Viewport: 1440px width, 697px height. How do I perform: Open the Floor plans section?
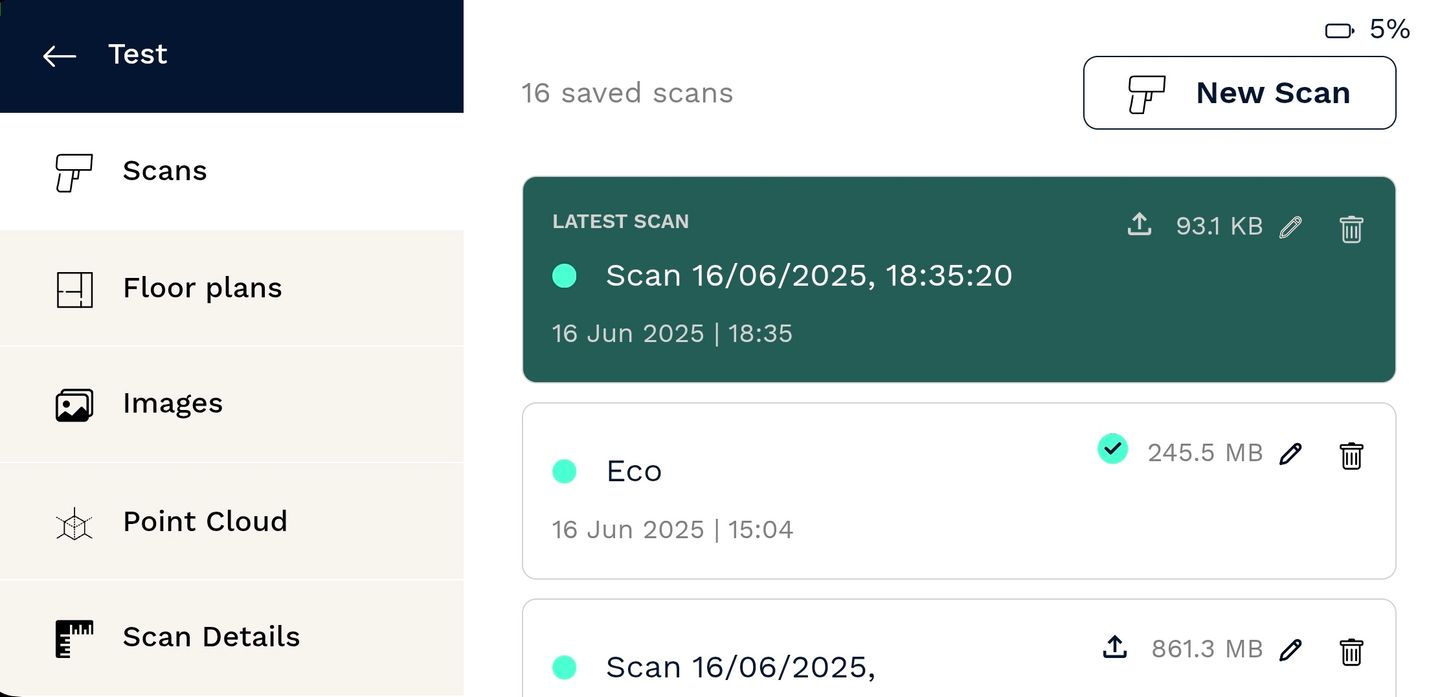[x=232, y=288]
